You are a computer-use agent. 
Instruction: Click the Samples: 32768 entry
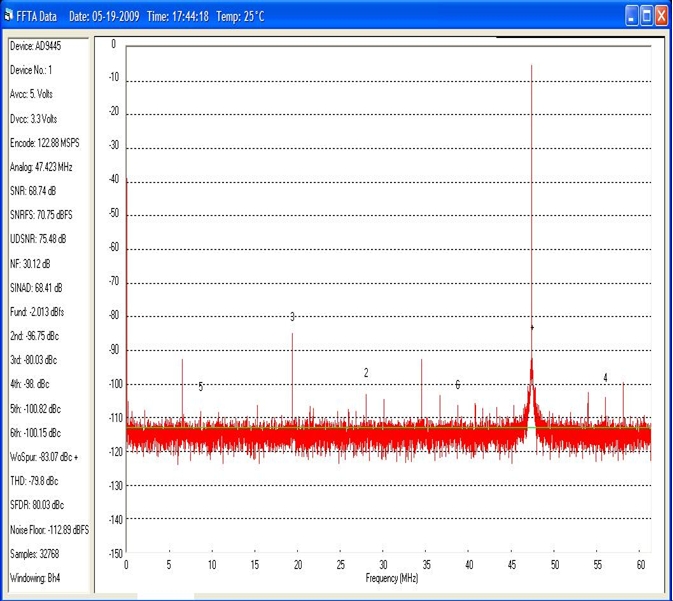tap(36, 553)
